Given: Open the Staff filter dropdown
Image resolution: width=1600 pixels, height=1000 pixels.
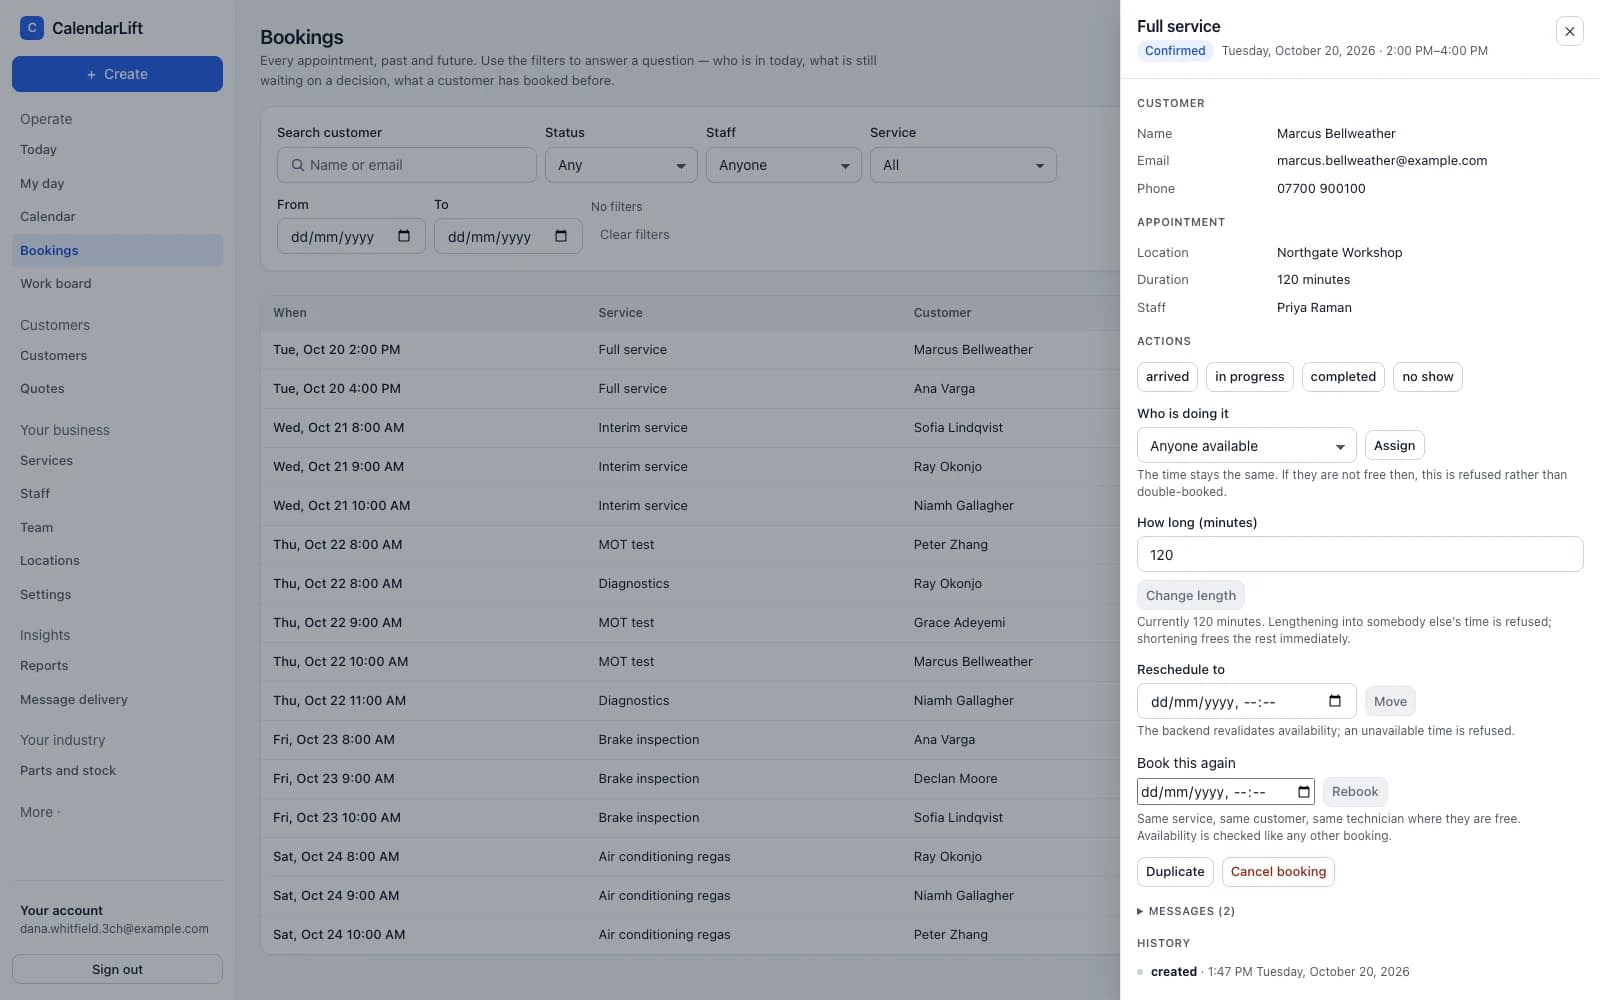Looking at the screenshot, I should click(783, 165).
